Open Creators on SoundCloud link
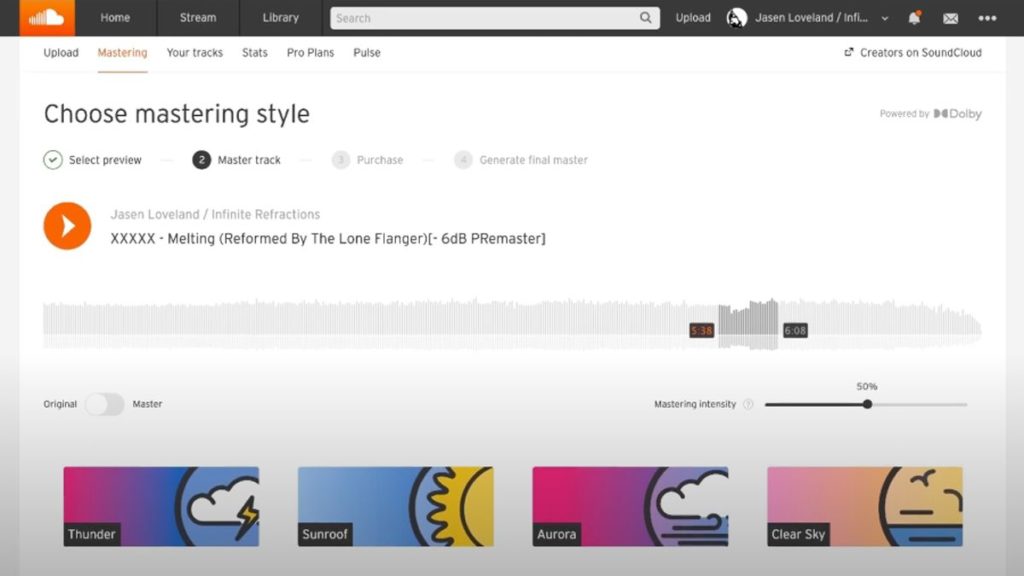This screenshot has width=1024, height=576. [913, 52]
